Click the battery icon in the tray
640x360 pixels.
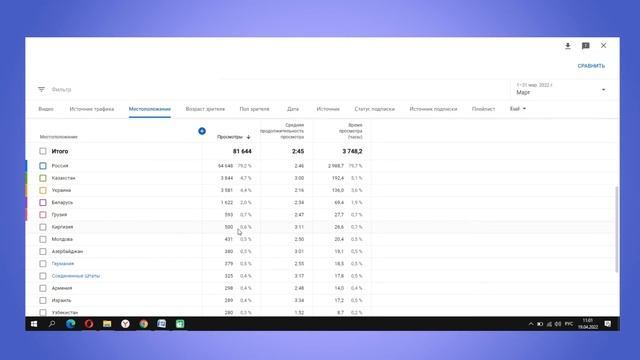(x=540, y=324)
